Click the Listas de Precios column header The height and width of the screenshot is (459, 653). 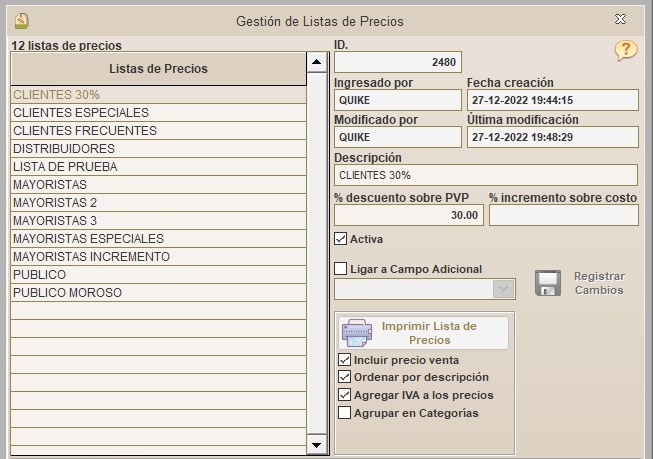158,69
